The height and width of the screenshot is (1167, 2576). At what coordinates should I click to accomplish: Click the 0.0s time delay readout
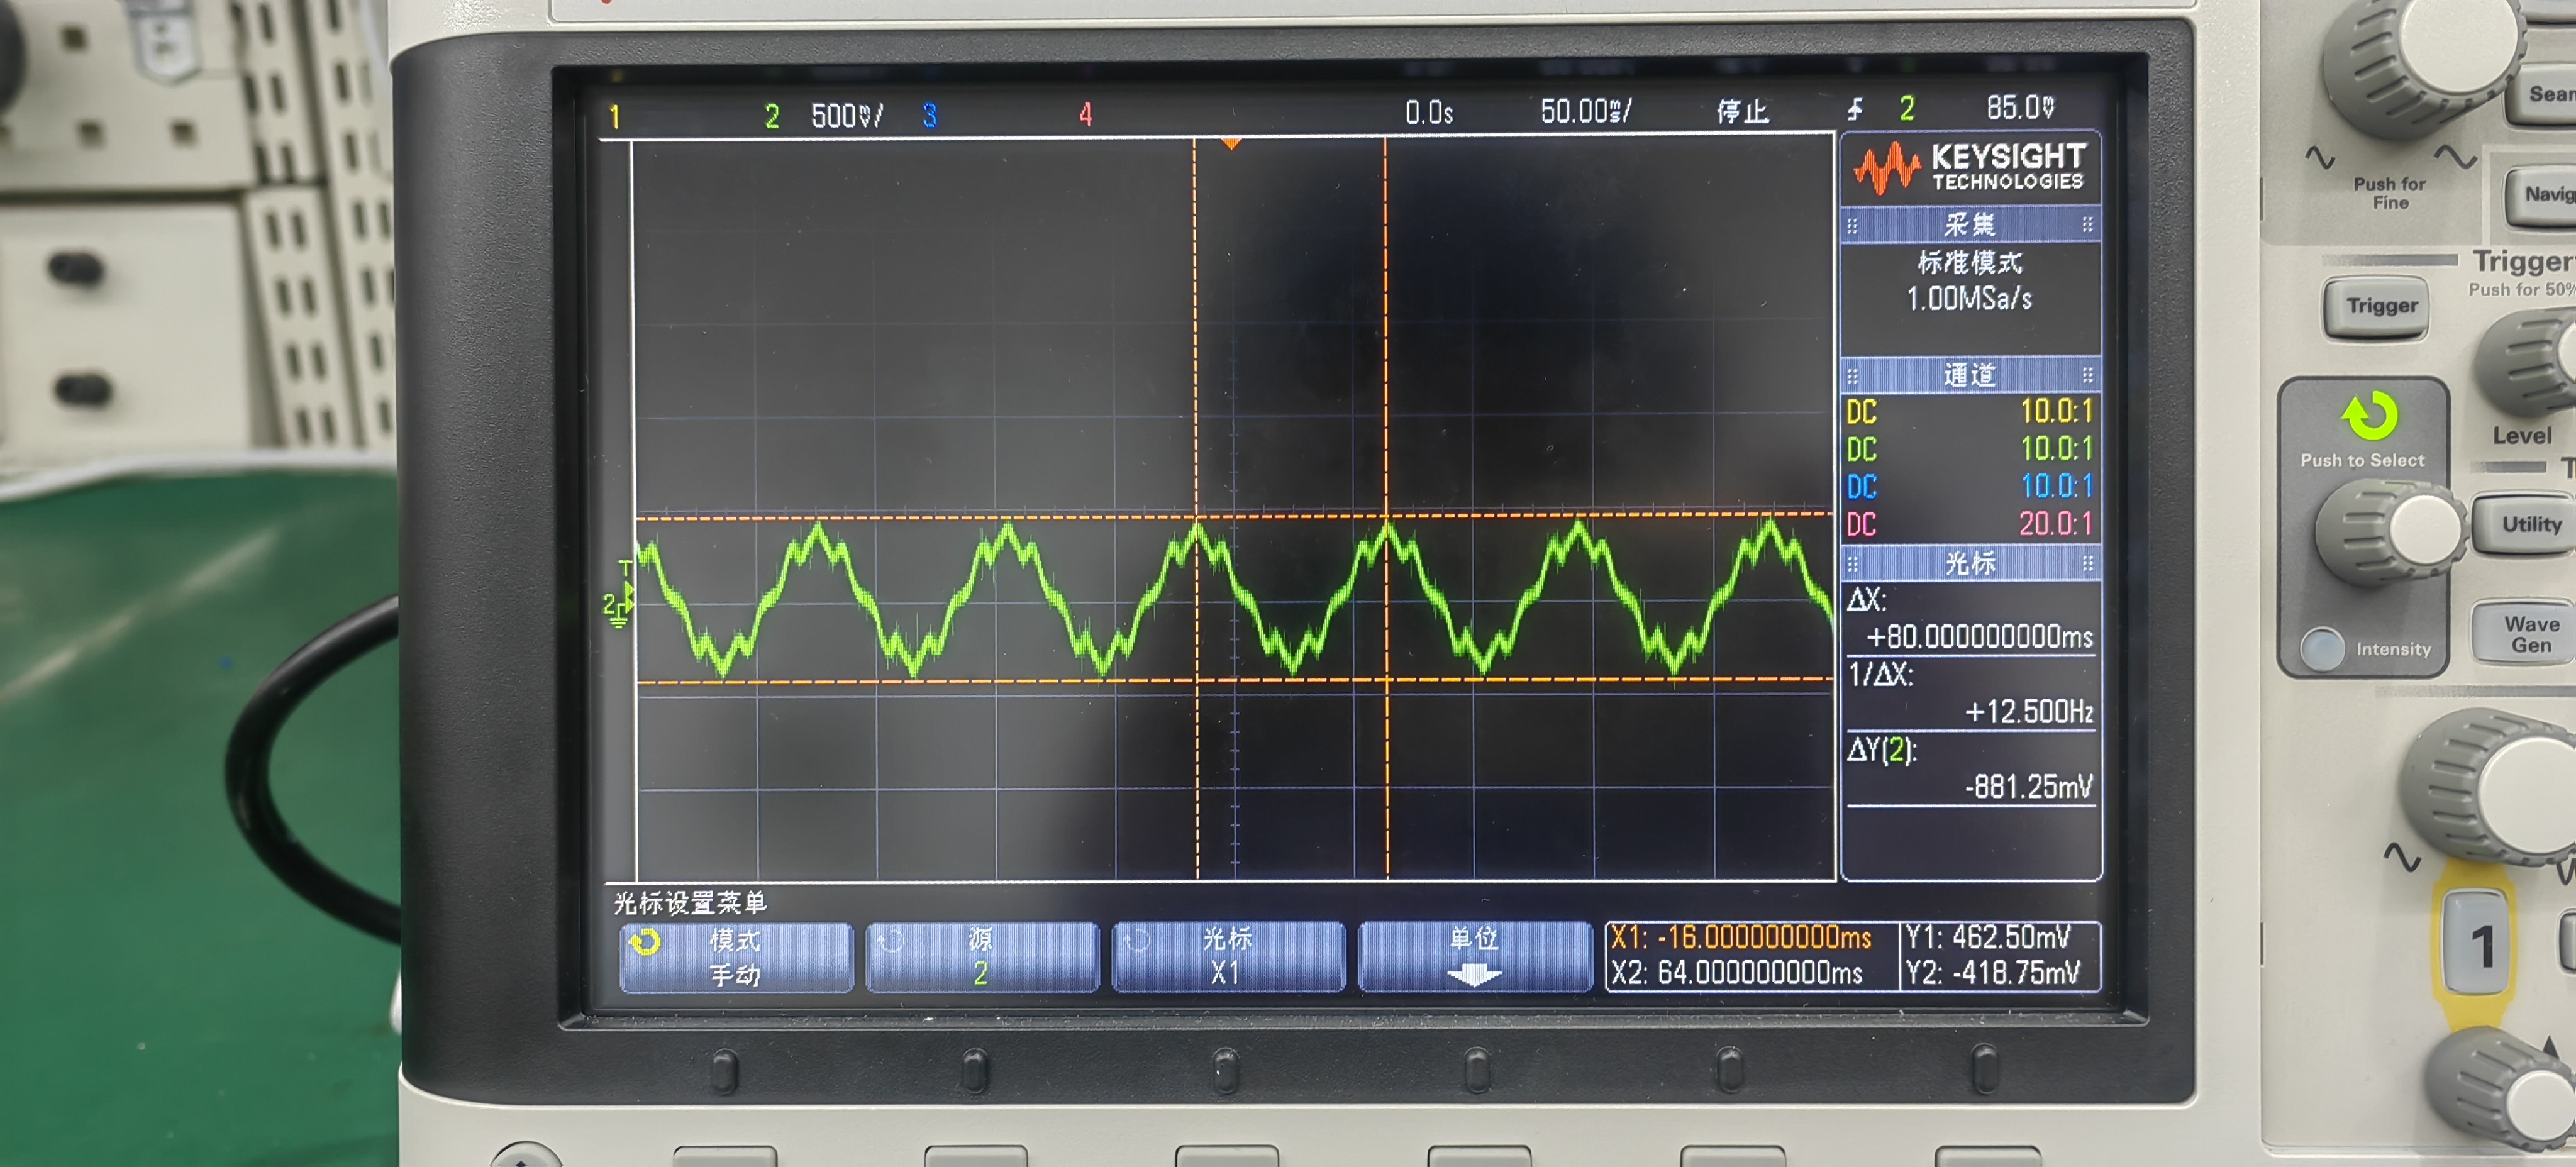click(x=1429, y=112)
